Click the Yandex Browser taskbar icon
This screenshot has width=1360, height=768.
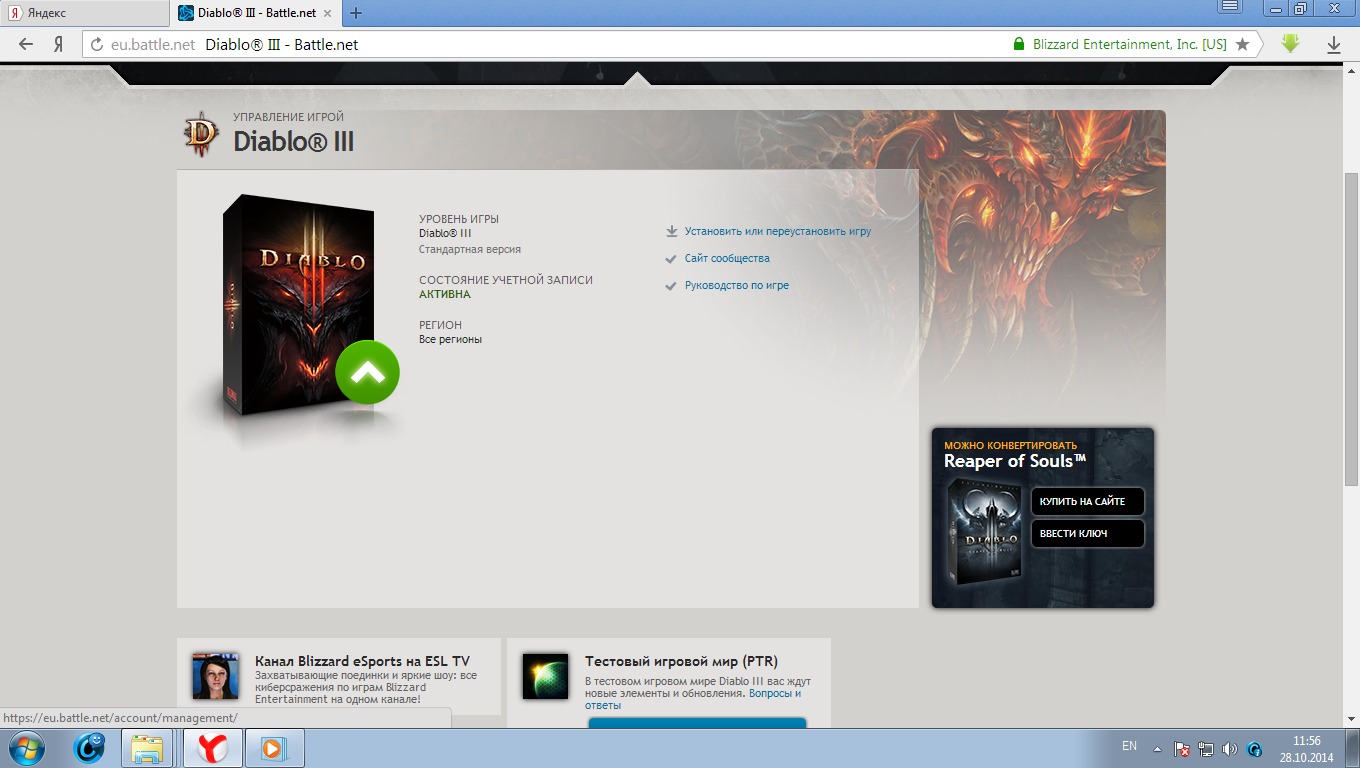click(212, 748)
